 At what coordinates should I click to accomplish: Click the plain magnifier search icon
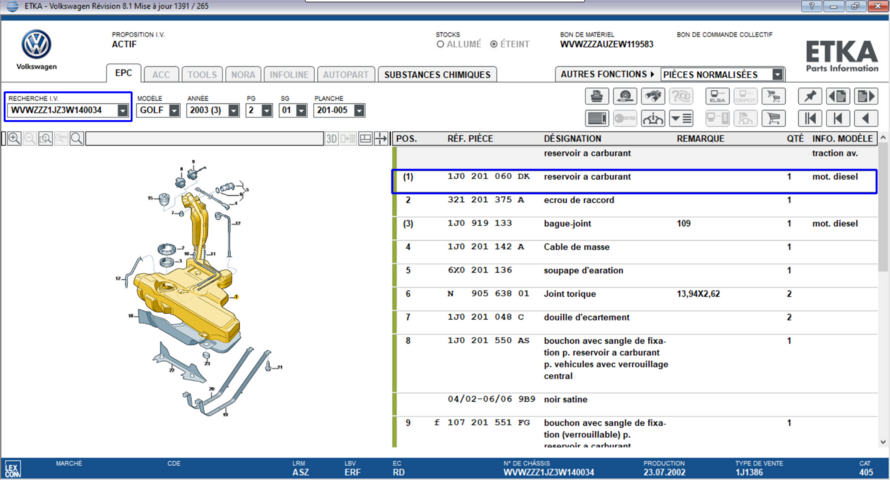[x=76, y=138]
